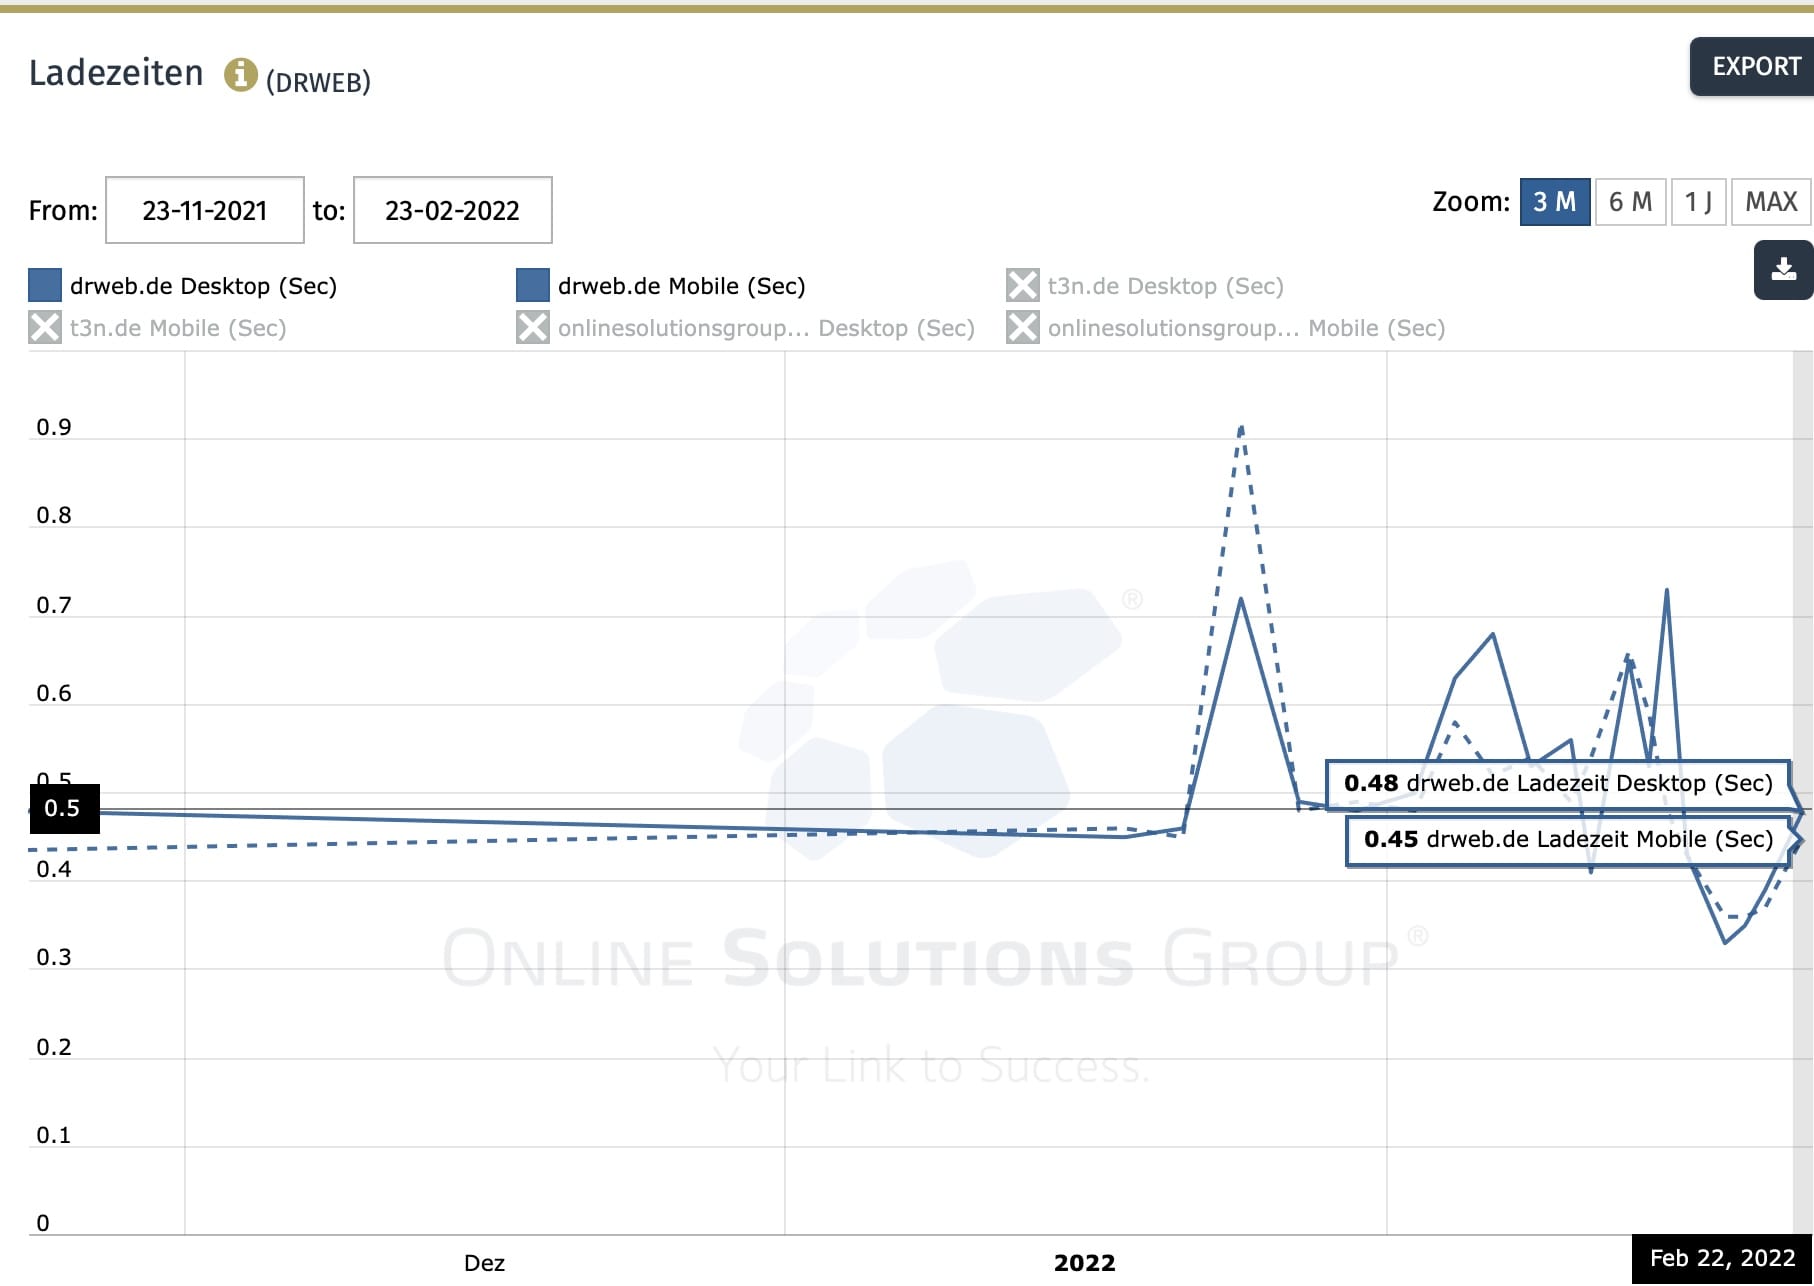Toggle drweb.de Mobile series swatch
Screen dimensions: 1814x1286
533,285
